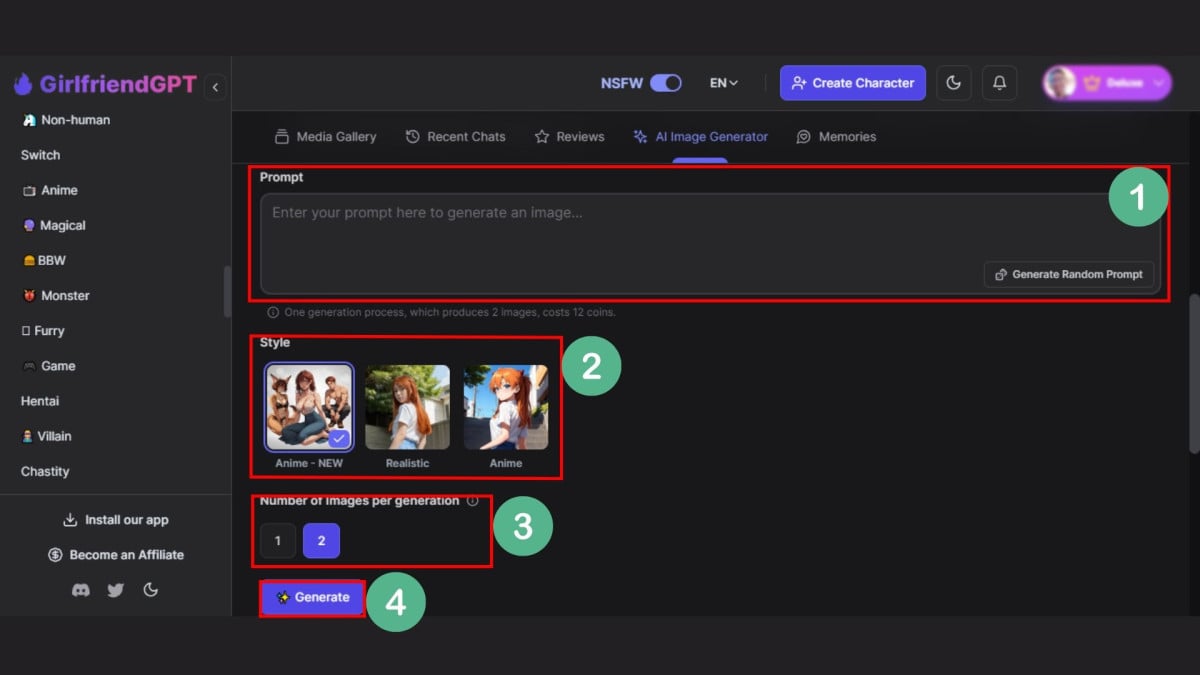1200x675 pixels.
Task: Open the notifications bell icon
Action: point(999,83)
